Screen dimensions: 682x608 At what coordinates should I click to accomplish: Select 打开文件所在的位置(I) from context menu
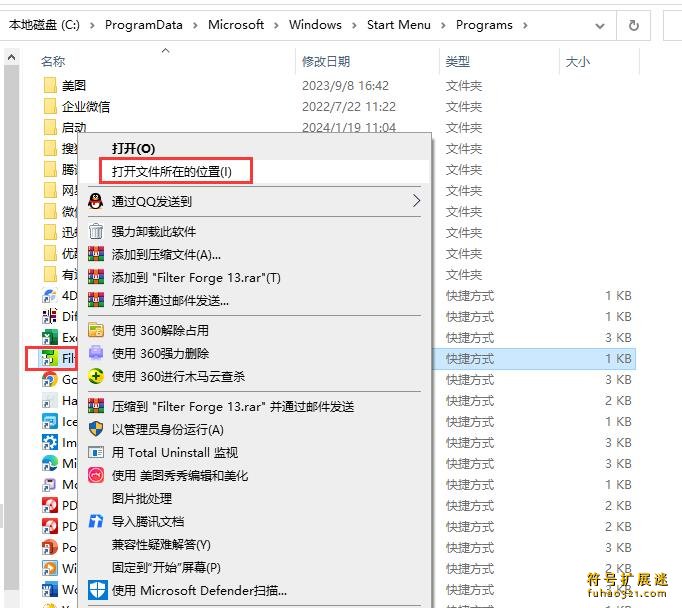tap(172, 172)
